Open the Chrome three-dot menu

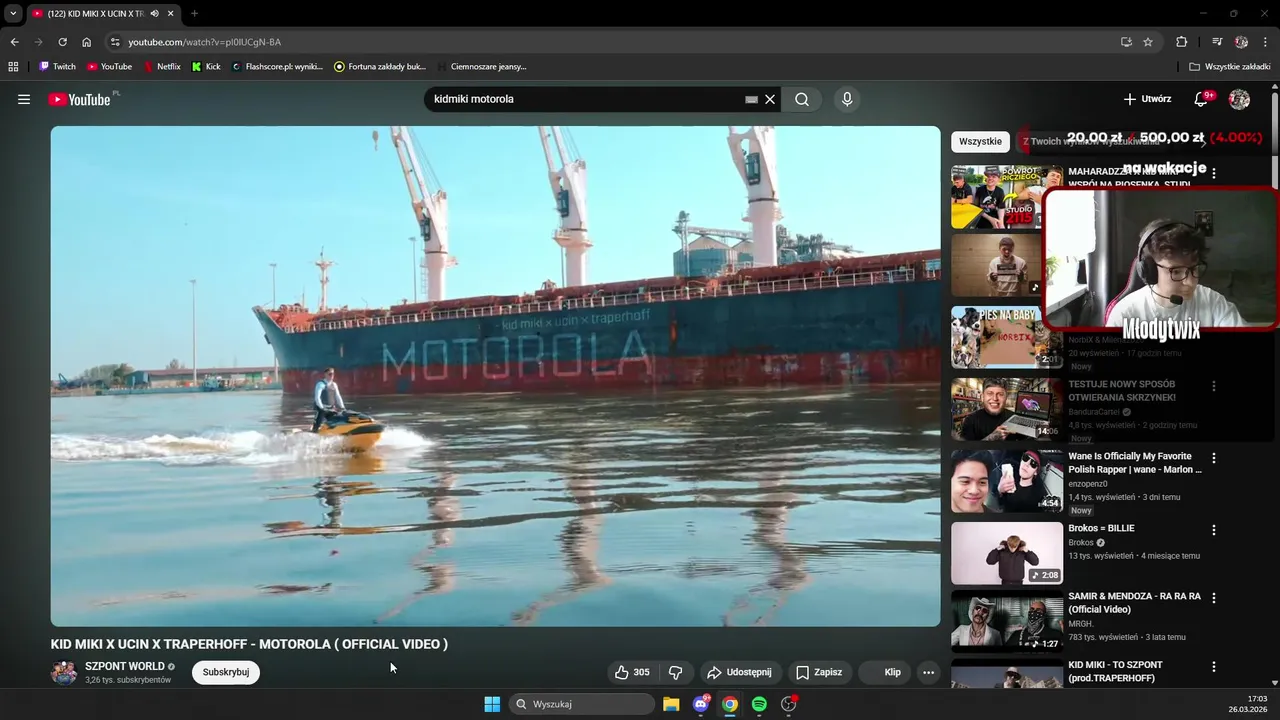pyautogui.click(x=1265, y=42)
